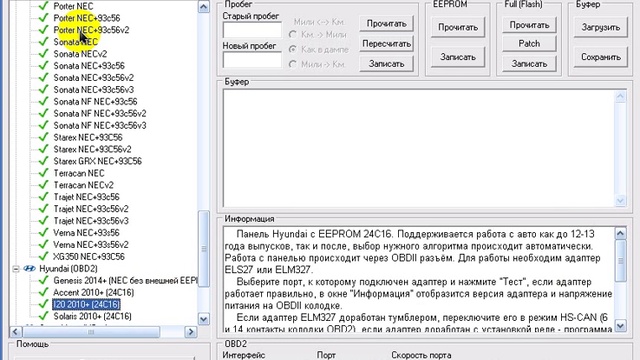640x360 pixels.
Task: Select the Terracan NEC entry
Action: 79,173
